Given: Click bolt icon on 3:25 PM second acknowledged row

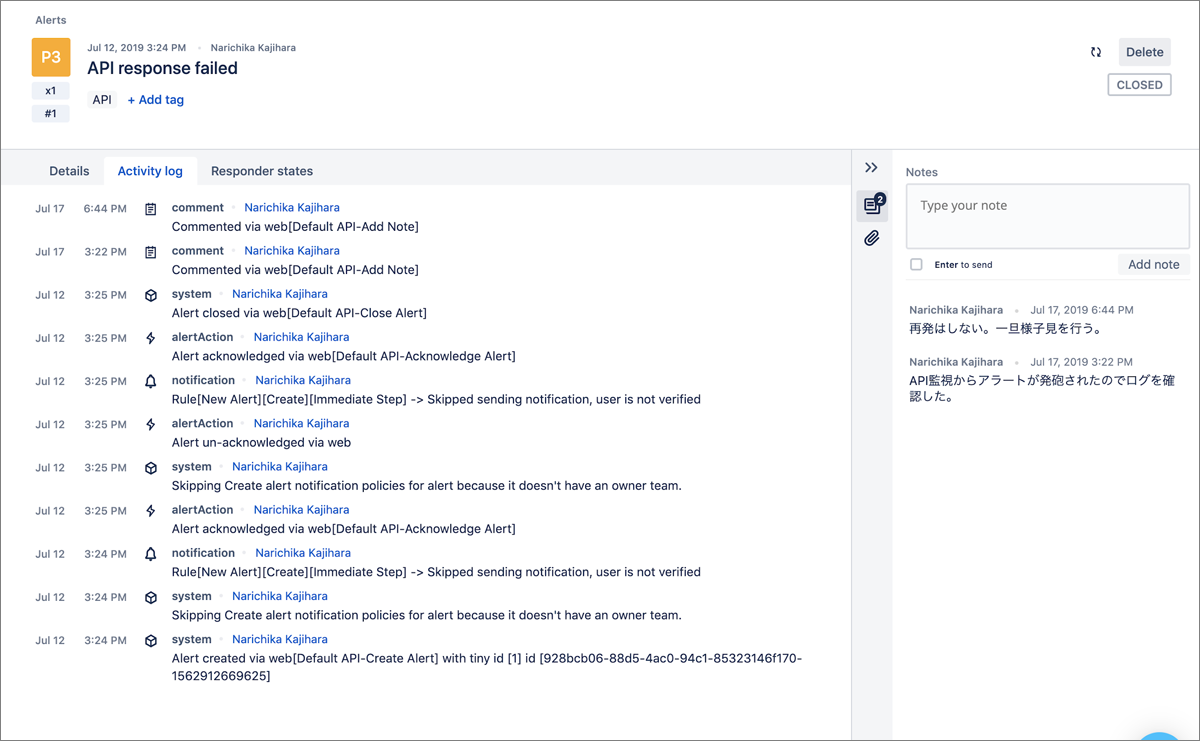Looking at the screenshot, I should pos(151,511).
